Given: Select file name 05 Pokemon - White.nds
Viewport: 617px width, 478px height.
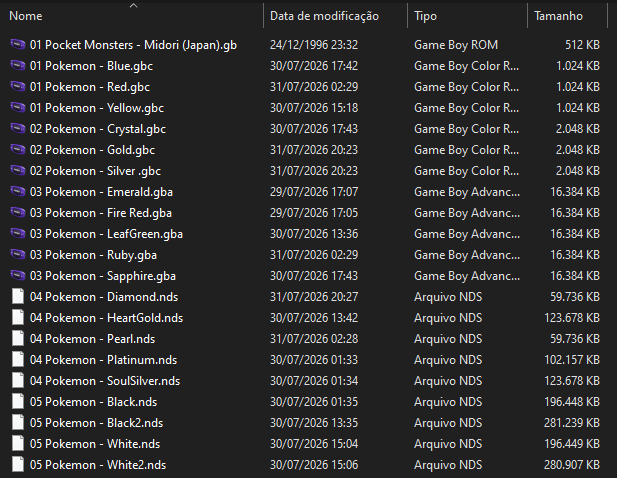Looking at the screenshot, I should click(95, 444).
